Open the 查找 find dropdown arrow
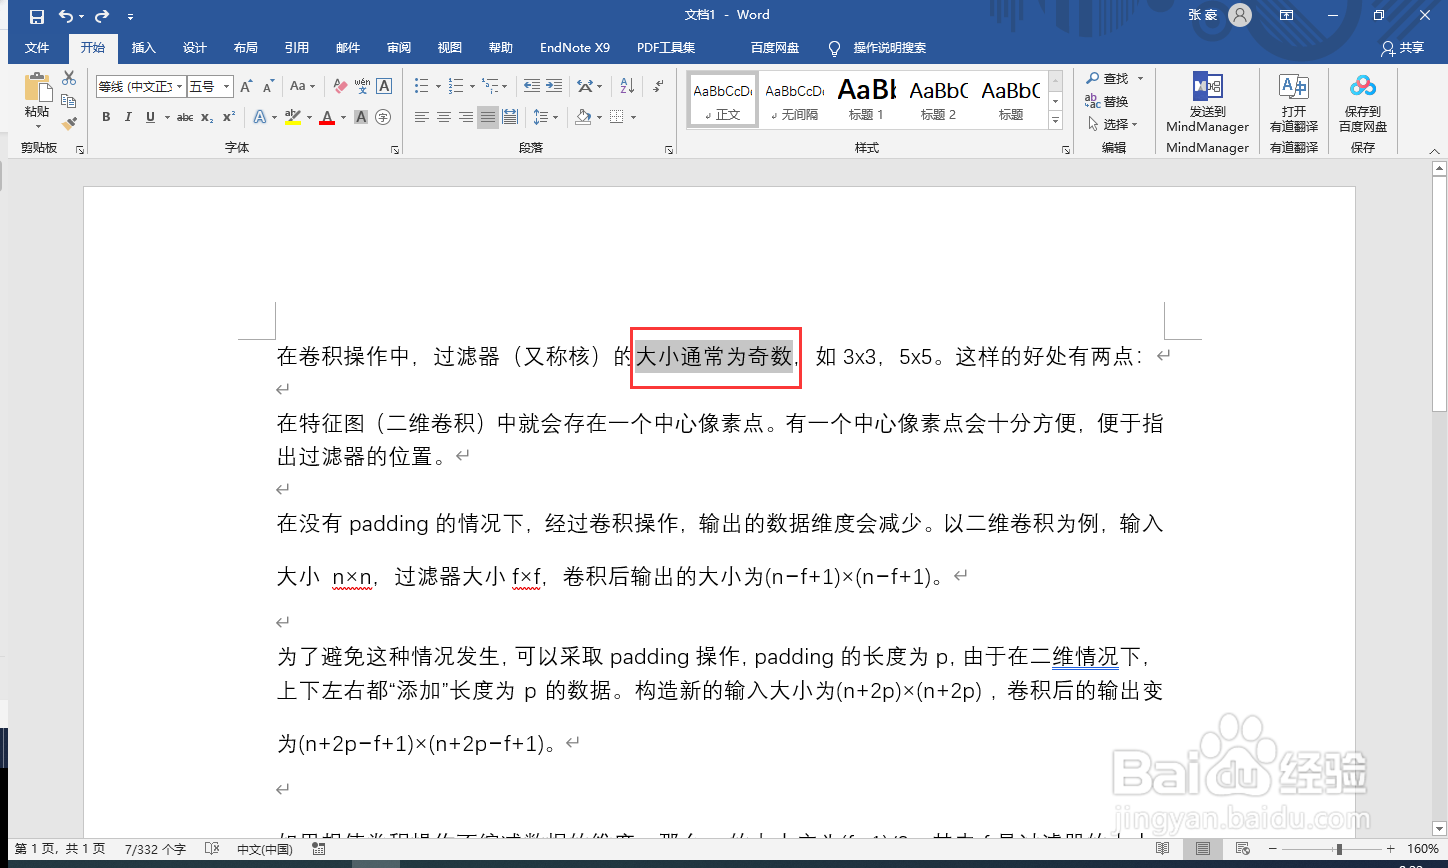This screenshot has height=868, width=1448. pyautogui.click(x=1140, y=78)
